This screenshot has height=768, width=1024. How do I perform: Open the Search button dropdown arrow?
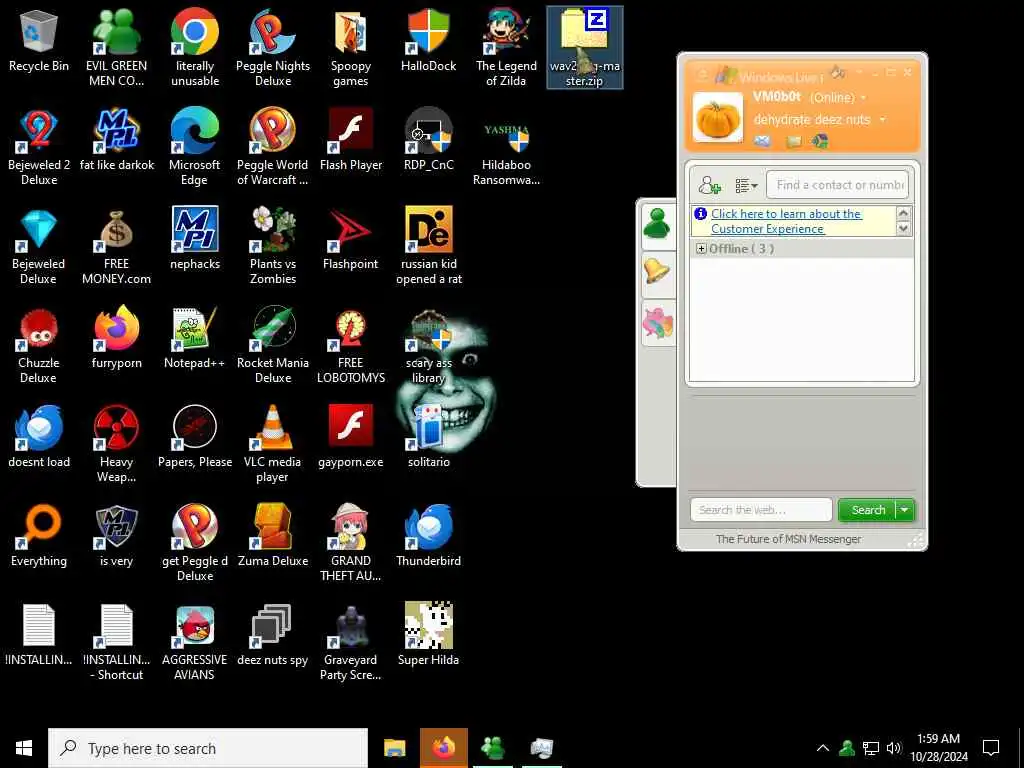click(x=904, y=510)
